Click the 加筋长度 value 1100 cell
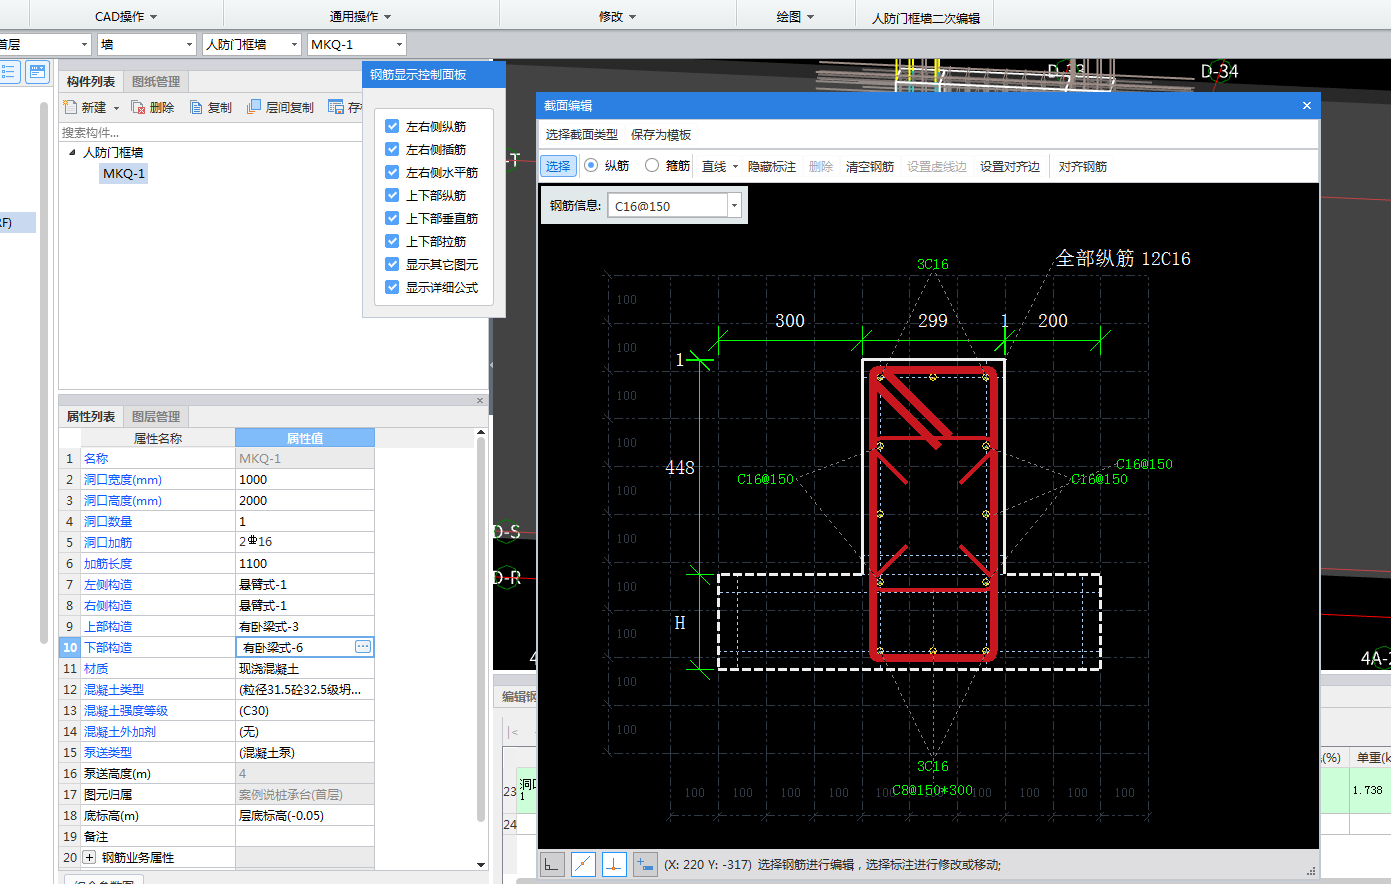The width and height of the screenshot is (1391, 884). (305, 564)
